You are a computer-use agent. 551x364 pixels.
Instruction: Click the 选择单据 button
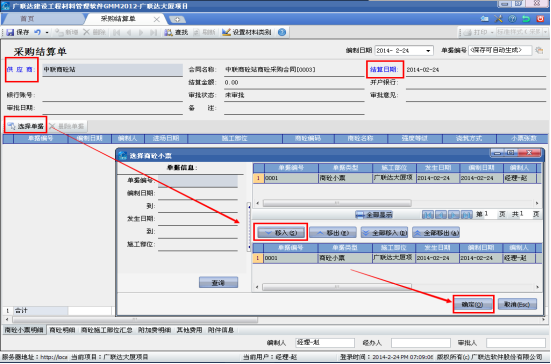pyautogui.click(x=26, y=126)
